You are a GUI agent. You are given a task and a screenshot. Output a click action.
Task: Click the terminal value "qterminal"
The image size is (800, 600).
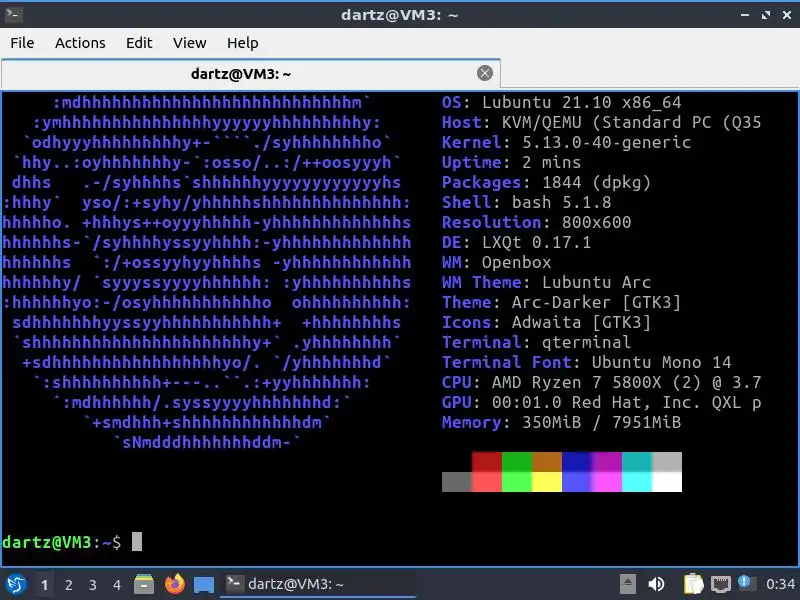(x=587, y=342)
